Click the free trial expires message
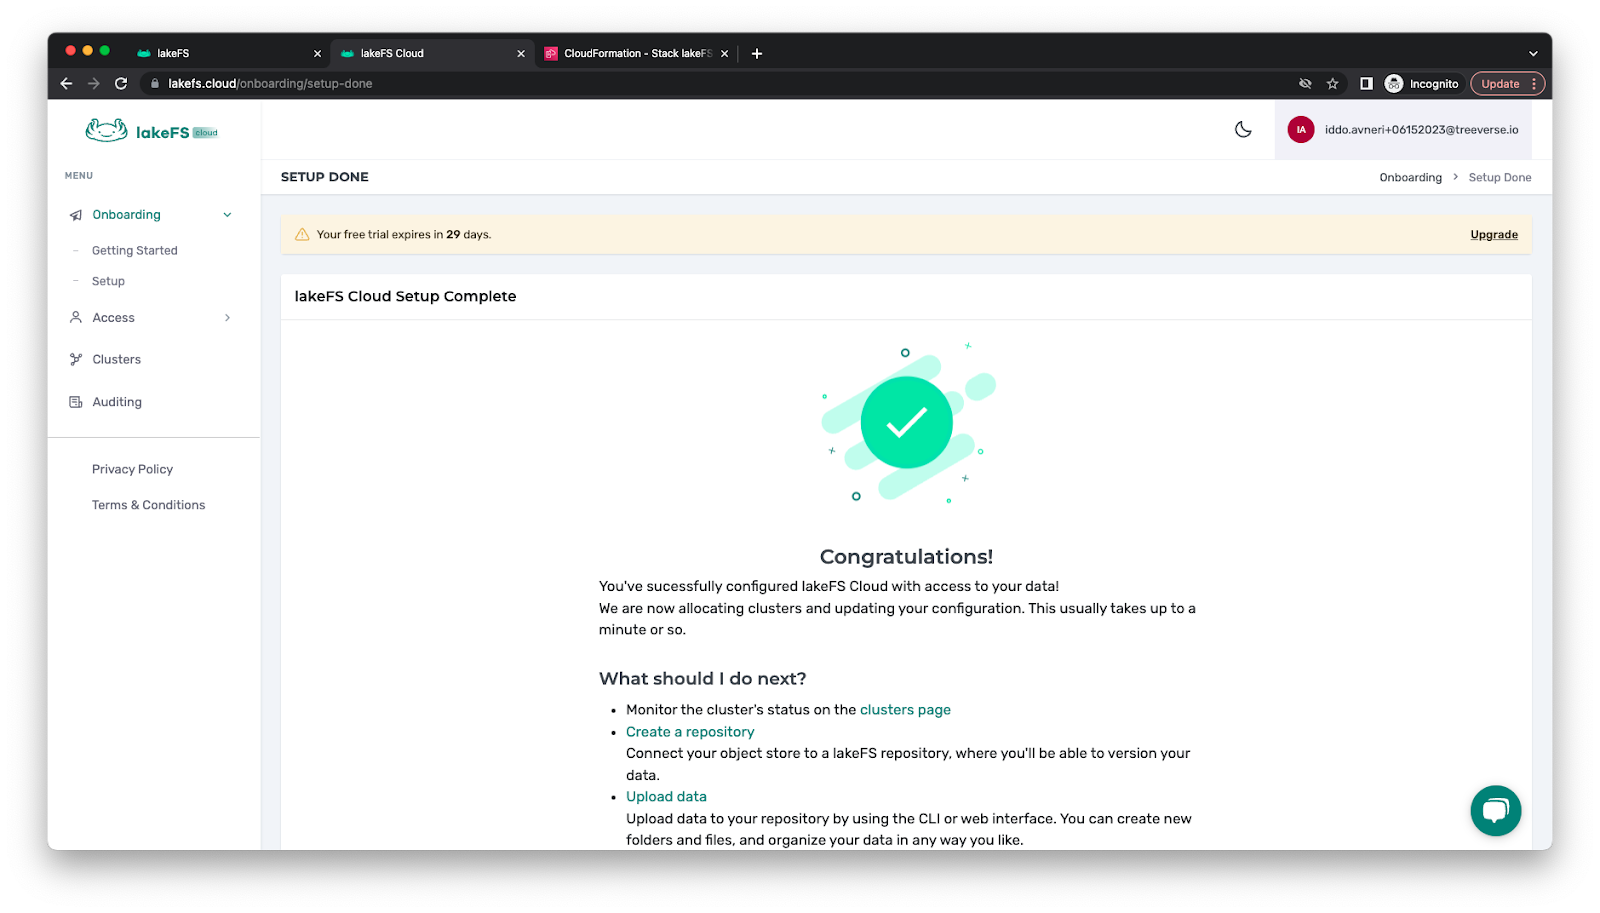The width and height of the screenshot is (1600, 913). (404, 235)
